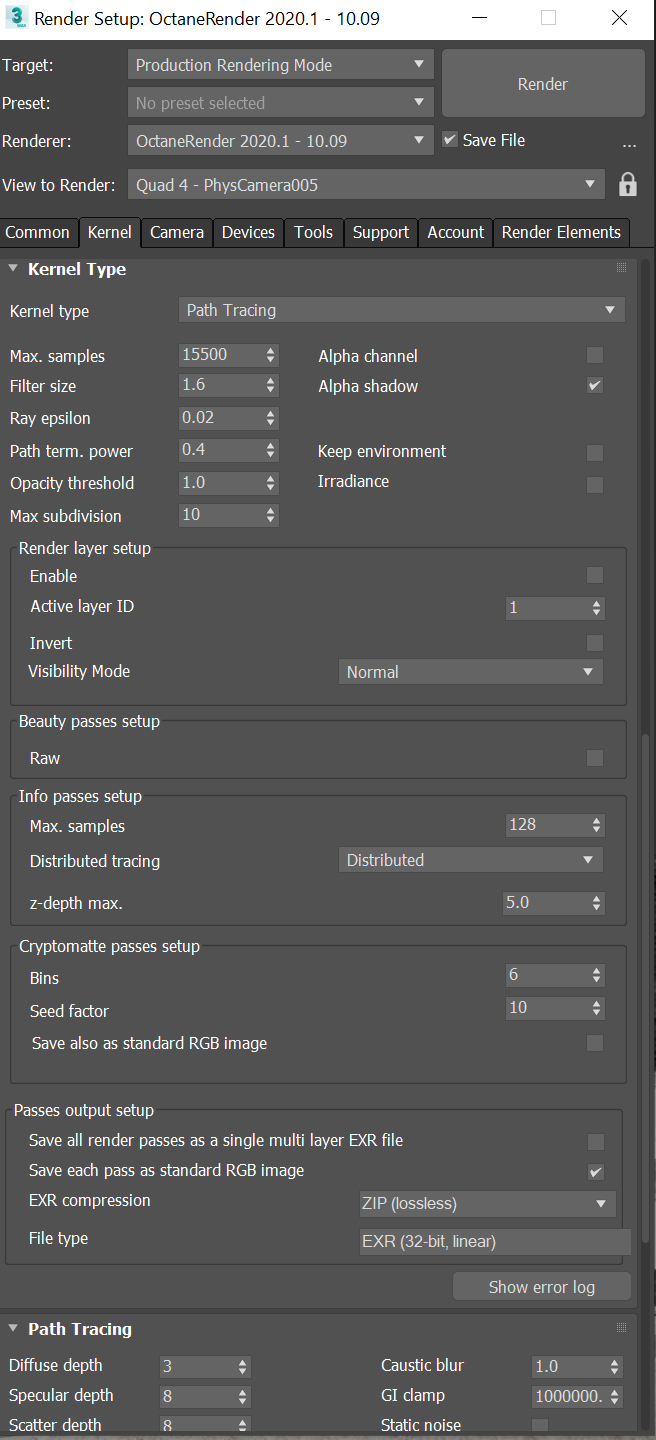
Task: Open the EXR compression dropdown
Action: 487,1204
